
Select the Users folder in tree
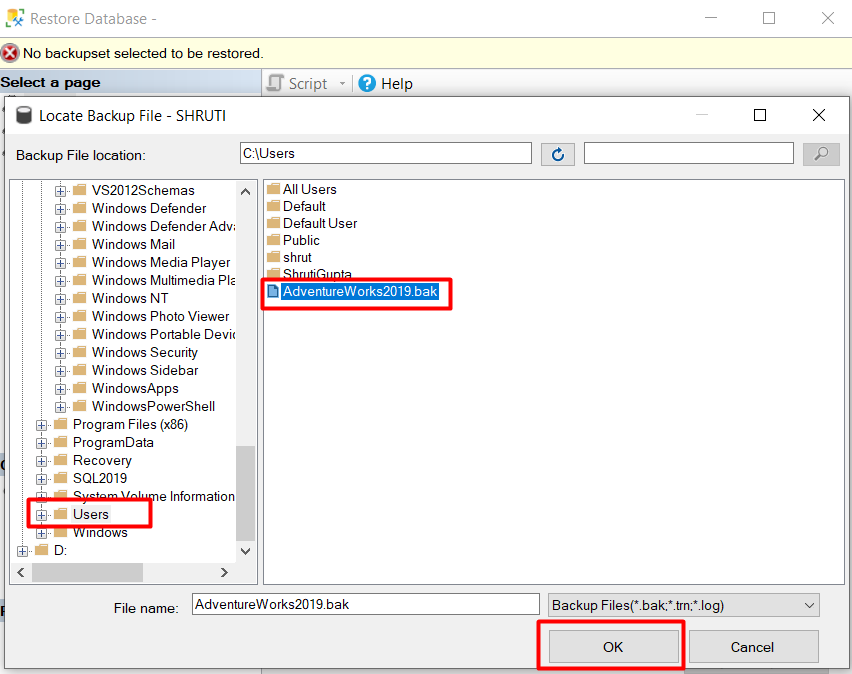91,514
